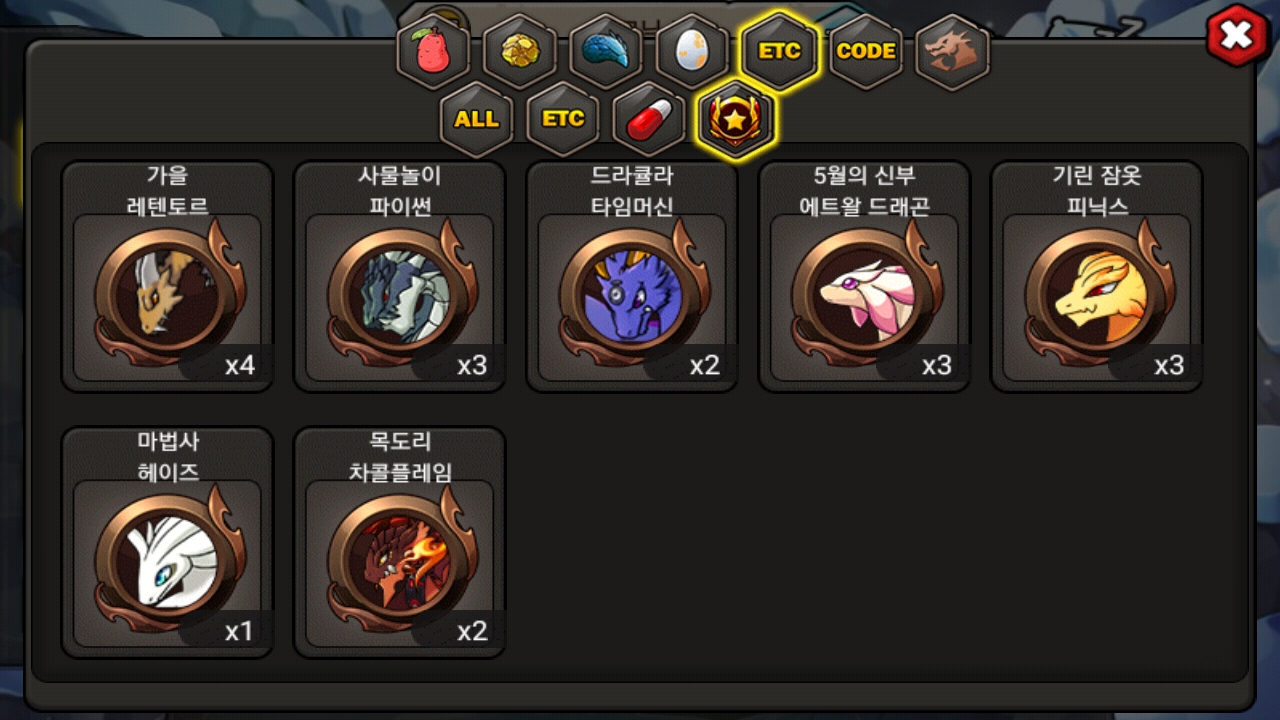
Task: Select the top-row yellow ETC tab
Action: pos(780,51)
